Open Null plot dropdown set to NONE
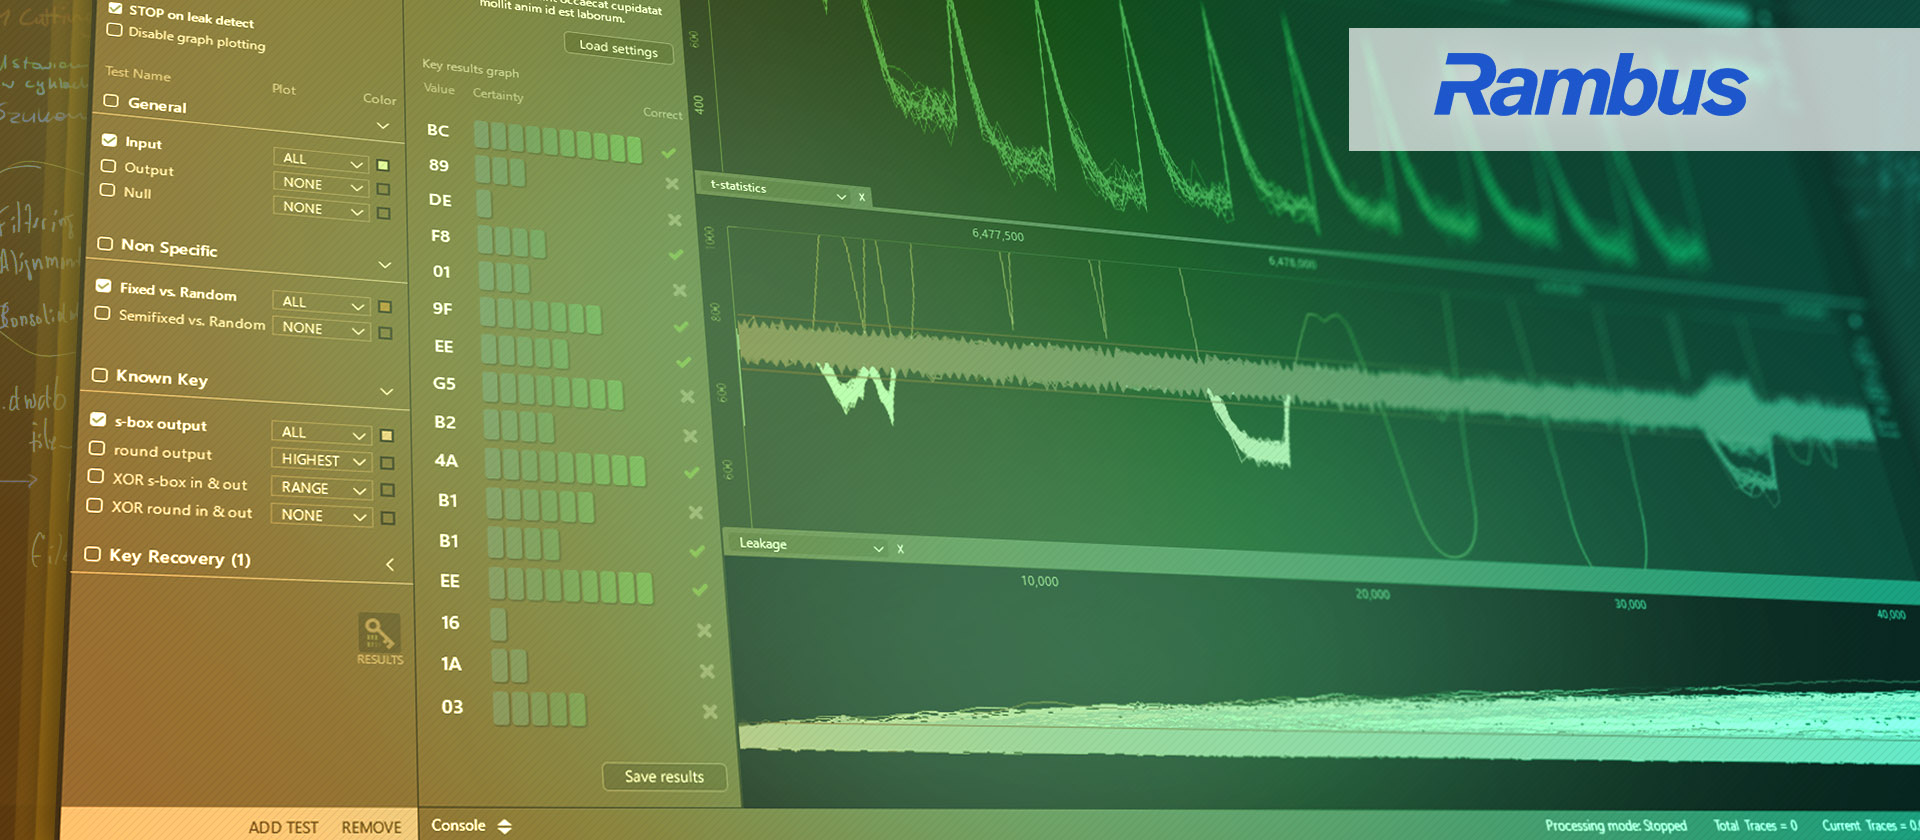Screen dimensions: 1920x840 321,208
